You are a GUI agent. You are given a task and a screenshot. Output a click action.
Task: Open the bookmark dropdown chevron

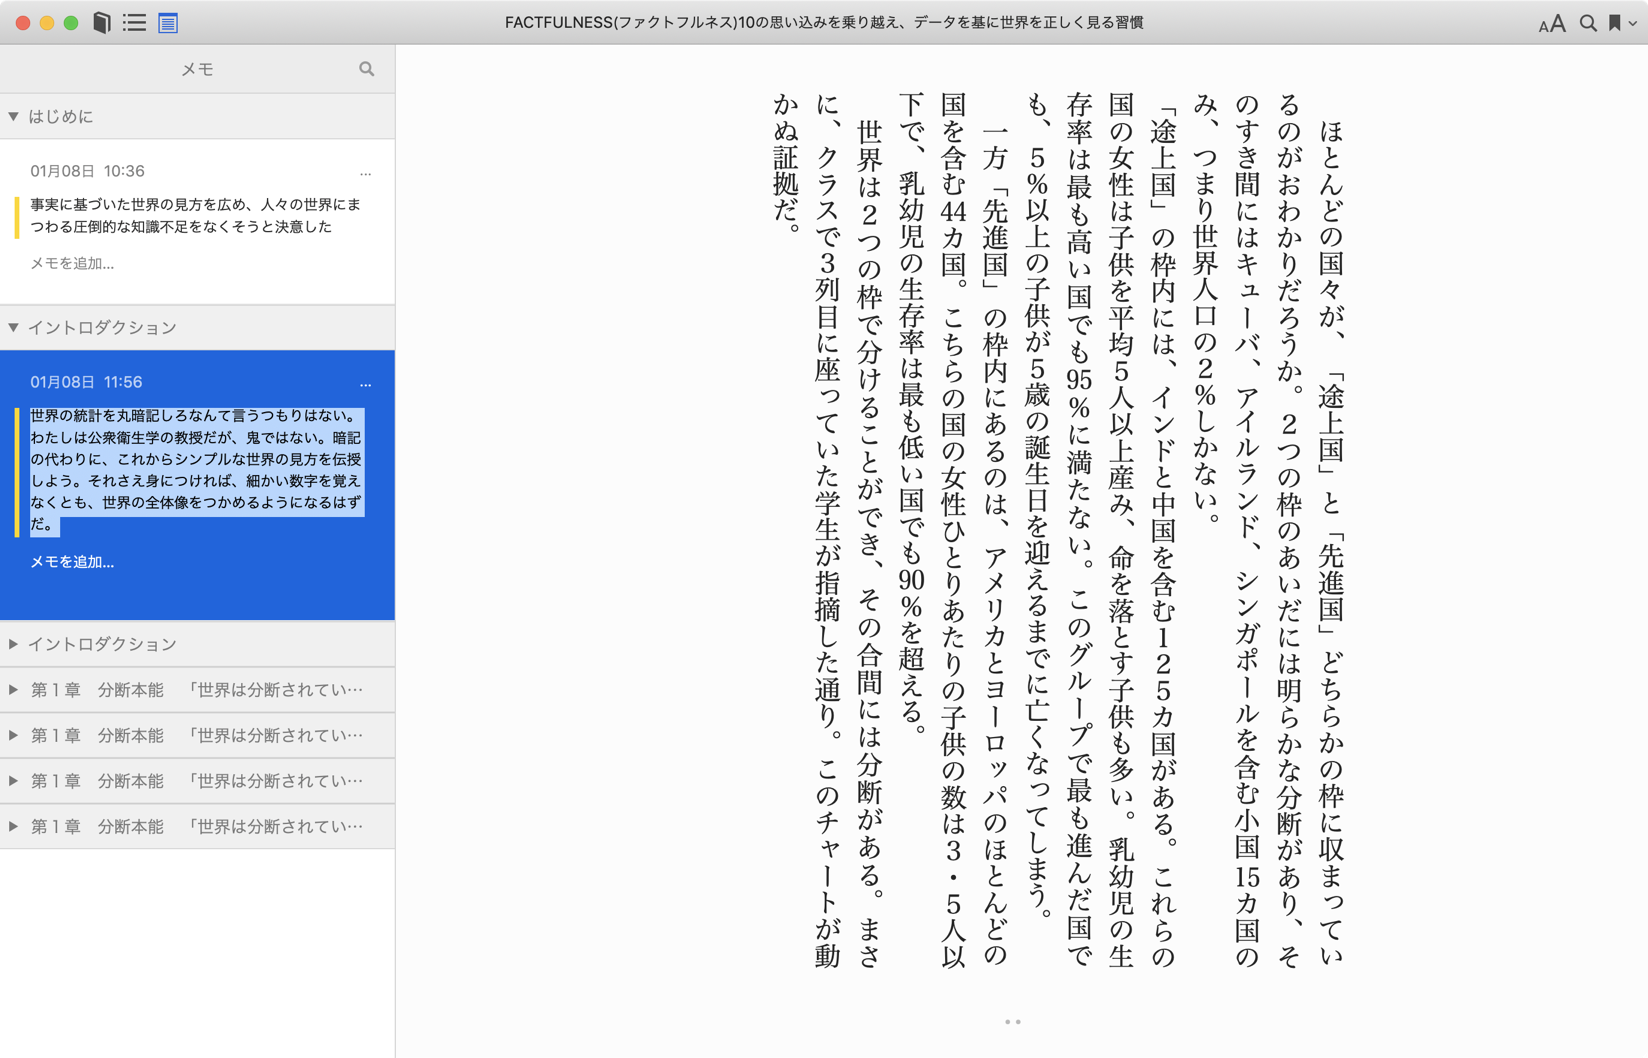pos(1633,23)
